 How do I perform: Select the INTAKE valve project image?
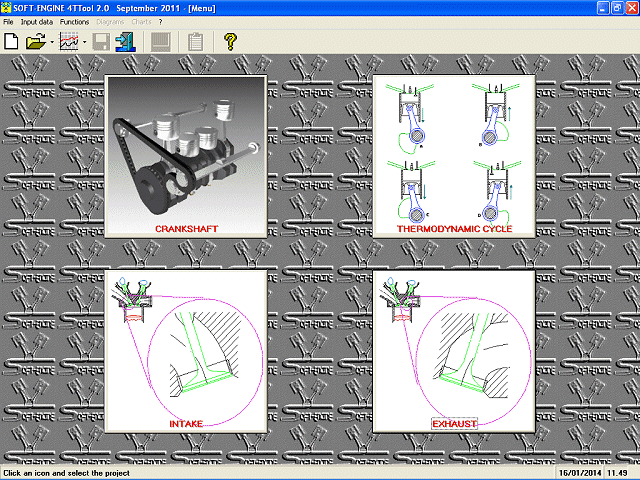186,351
